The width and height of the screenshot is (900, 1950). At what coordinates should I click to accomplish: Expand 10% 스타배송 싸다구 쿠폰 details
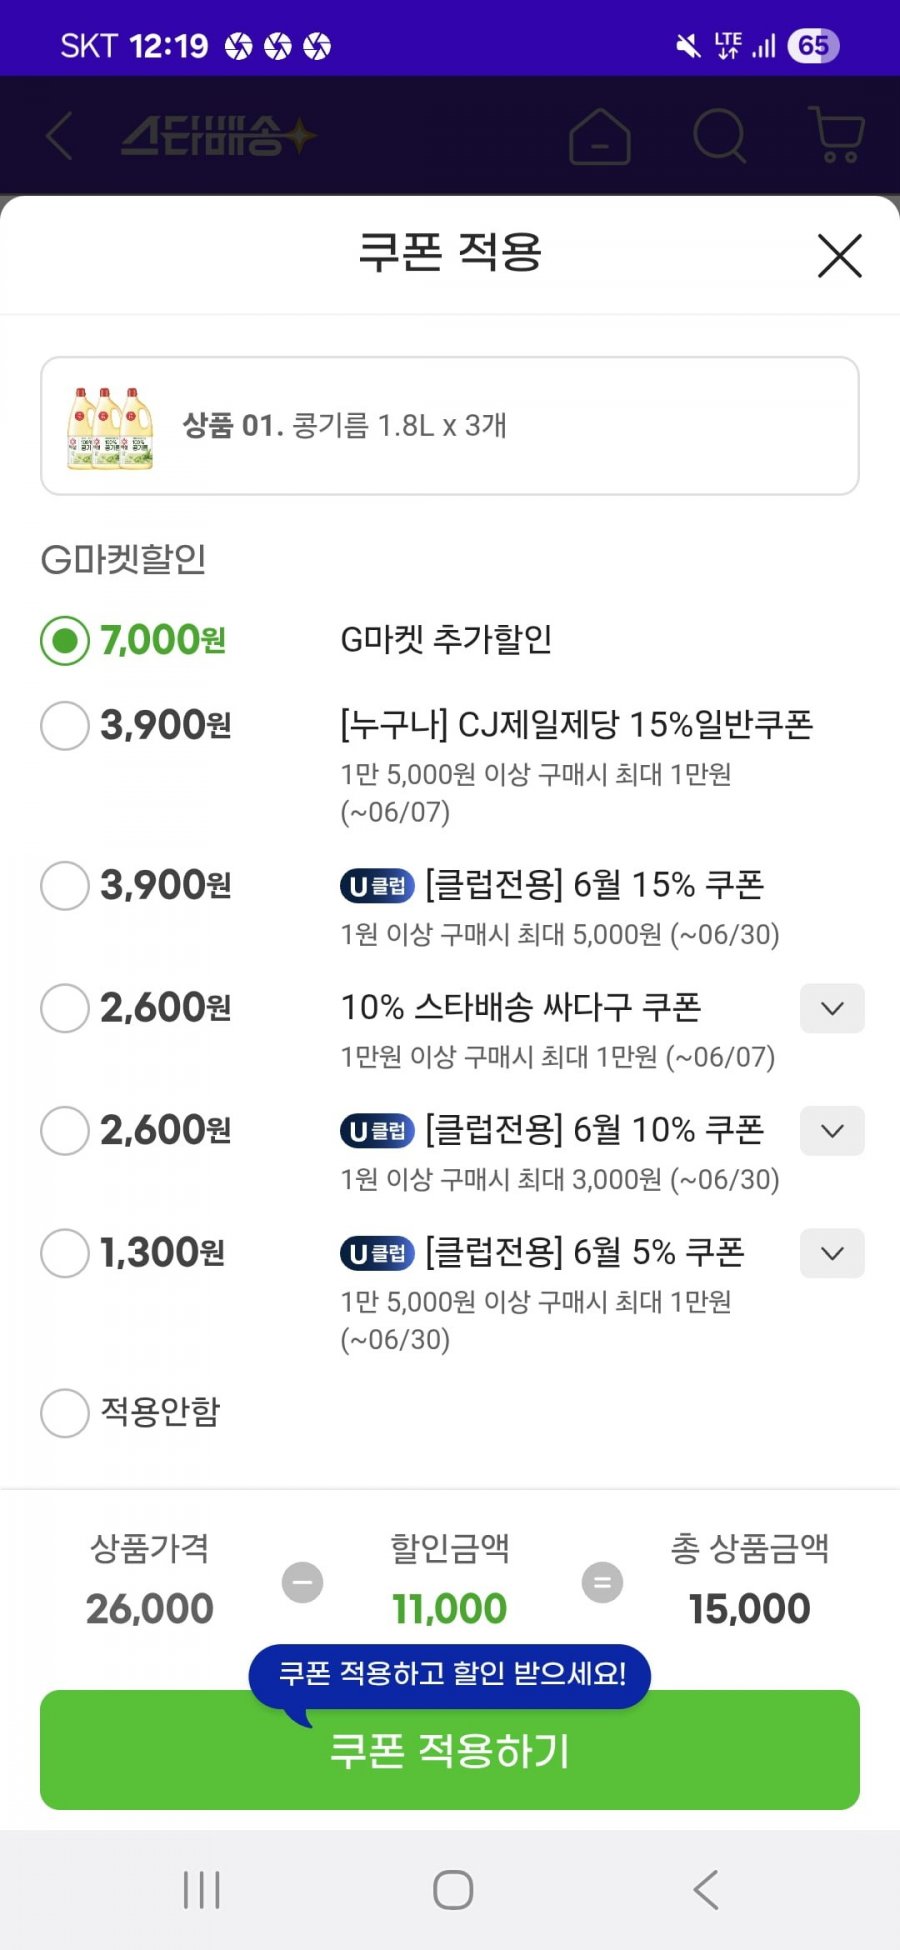click(x=832, y=1008)
